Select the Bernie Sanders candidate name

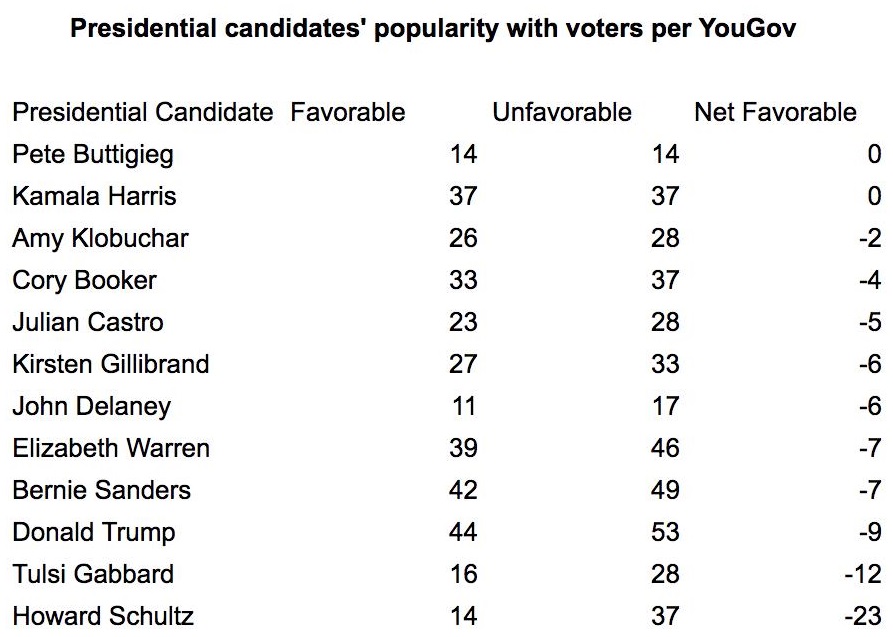[101, 490]
